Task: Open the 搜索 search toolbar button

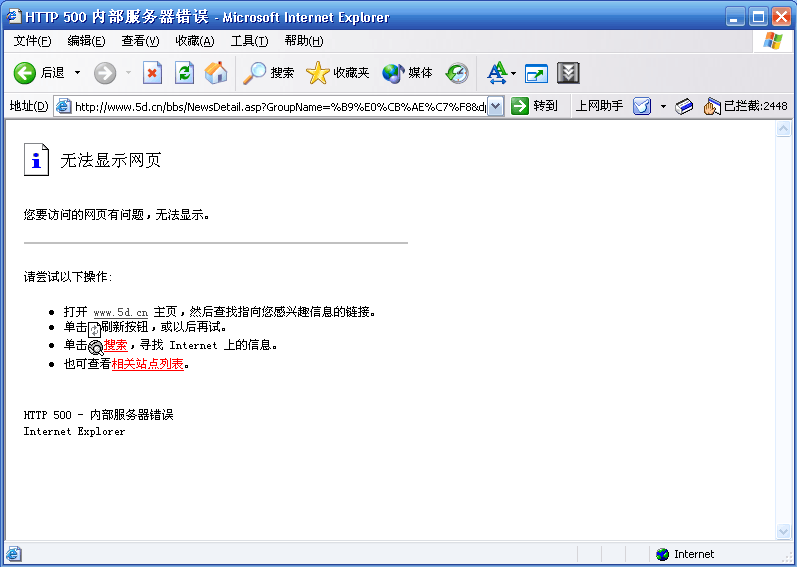Action: click(268, 73)
